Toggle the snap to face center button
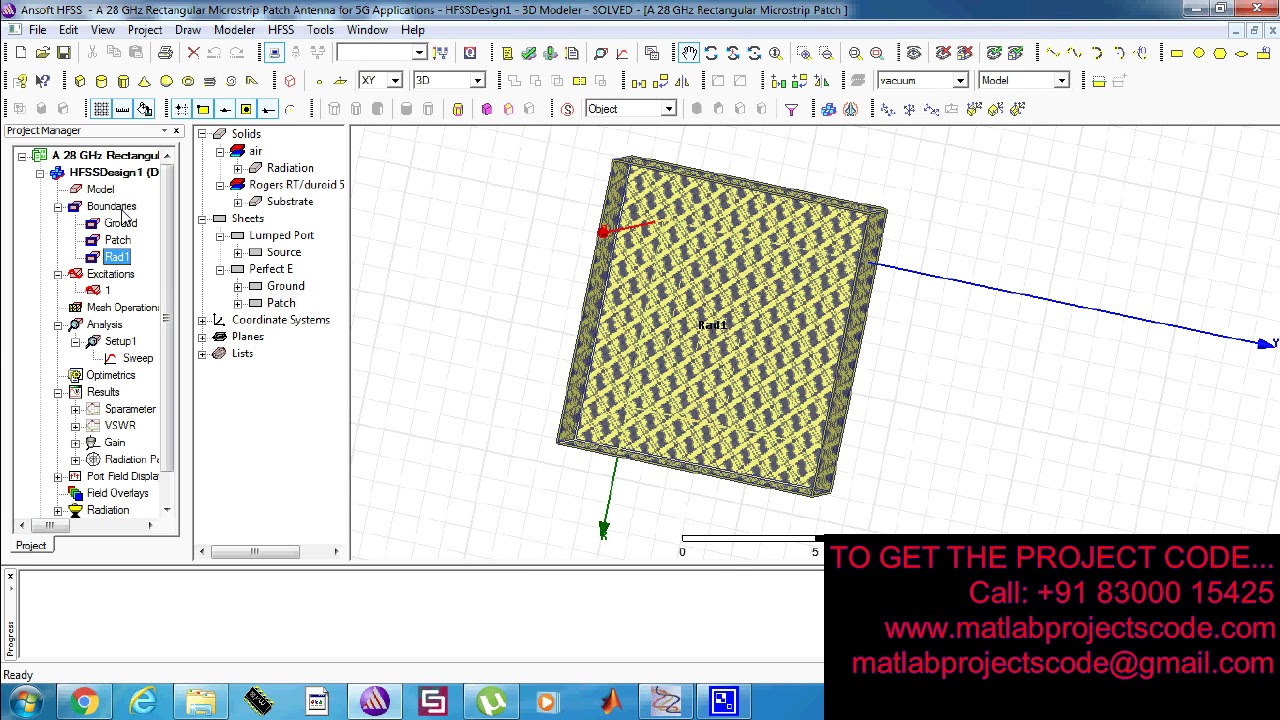This screenshot has width=1280, height=720. point(246,109)
